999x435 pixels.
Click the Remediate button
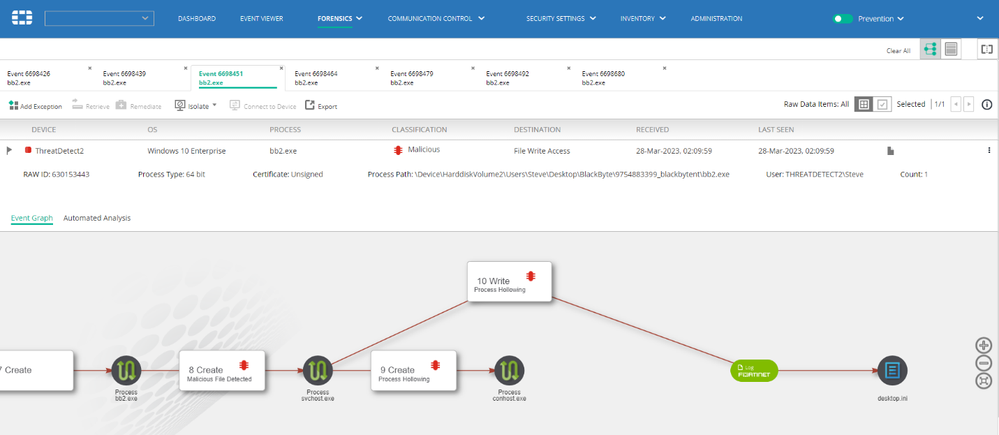click(x=138, y=106)
